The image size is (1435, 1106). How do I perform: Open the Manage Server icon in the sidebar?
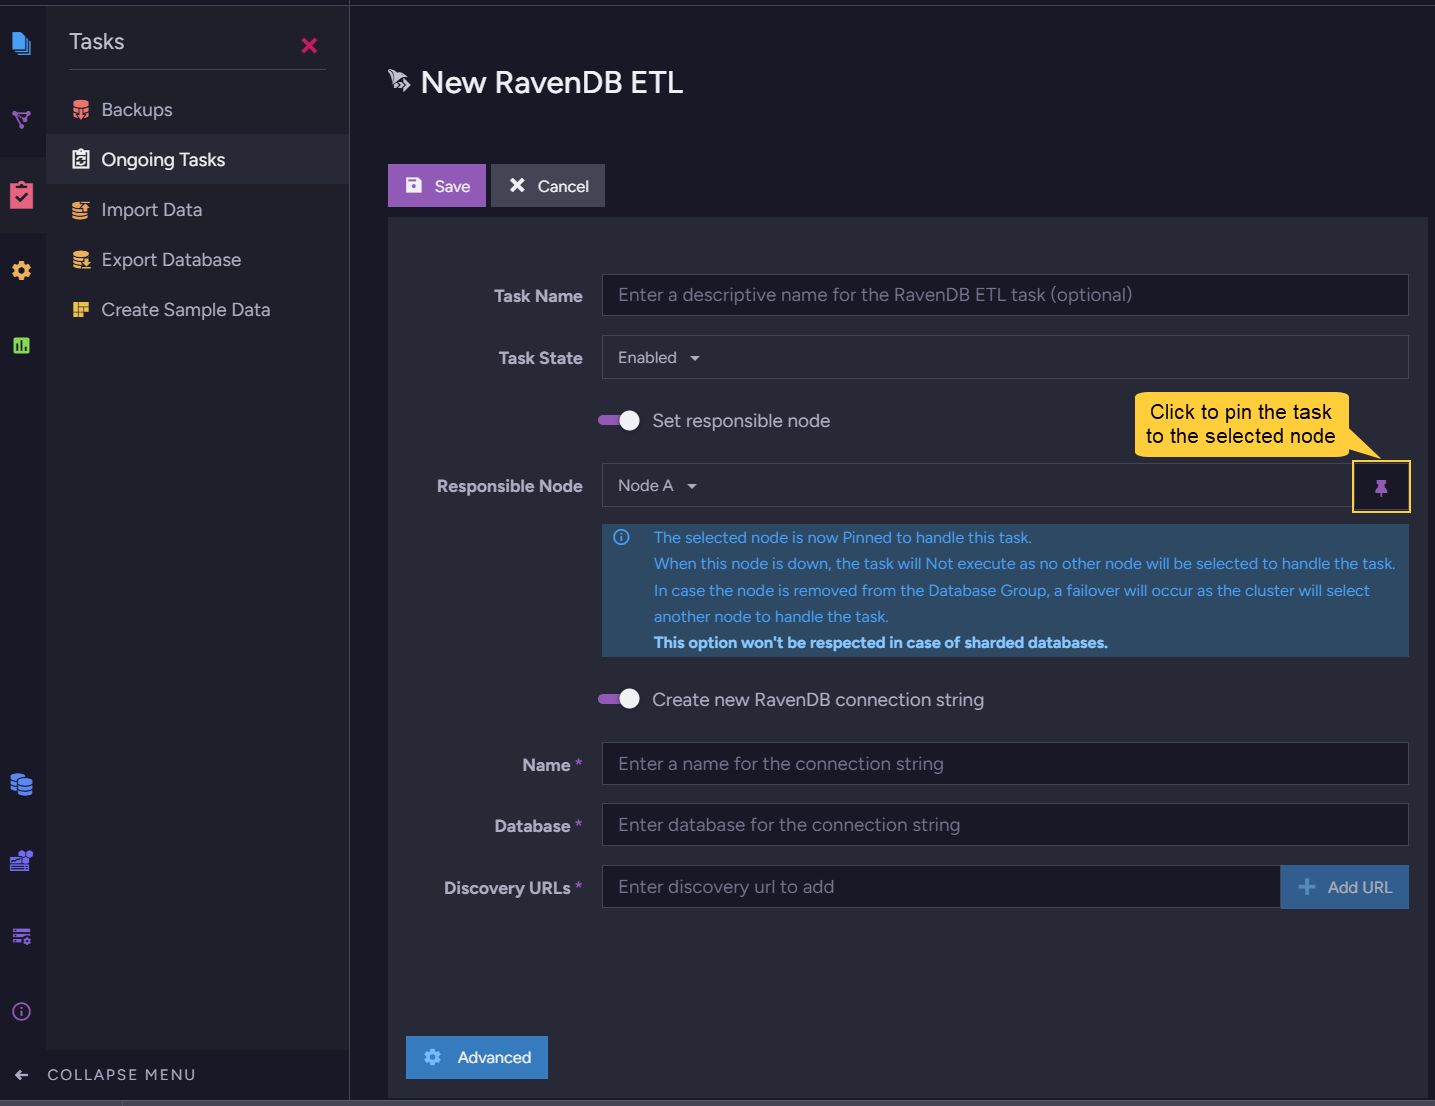pyautogui.click(x=21, y=860)
